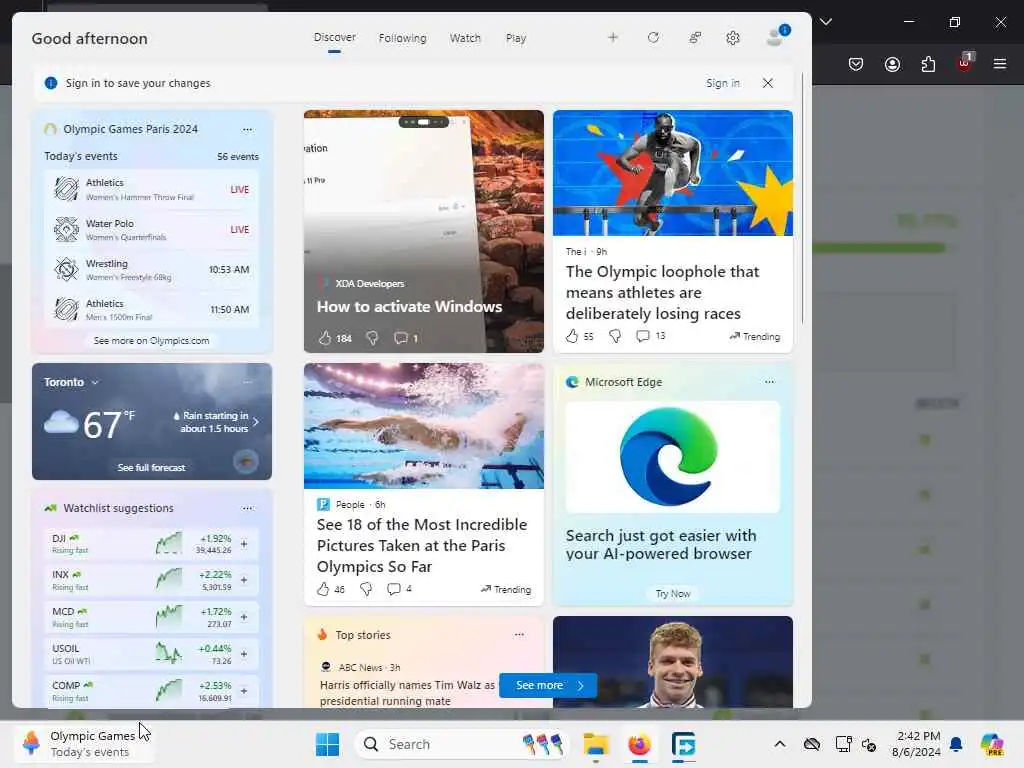Screen dimensions: 1024x768
Task: Like the Olympic loophole article
Action: tap(572, 336)
